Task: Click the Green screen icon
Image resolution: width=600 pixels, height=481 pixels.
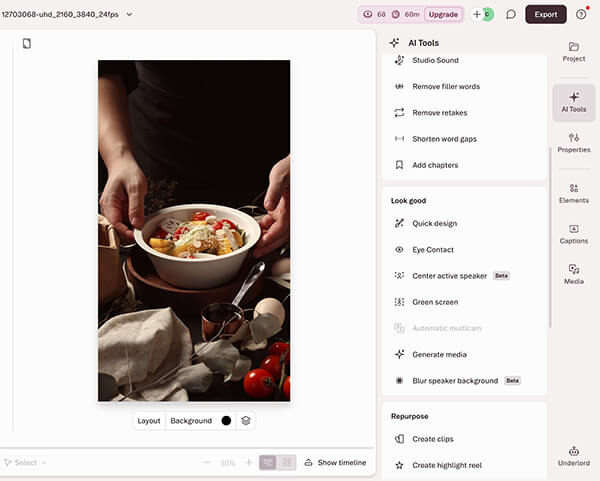Action: pos(399,302)
